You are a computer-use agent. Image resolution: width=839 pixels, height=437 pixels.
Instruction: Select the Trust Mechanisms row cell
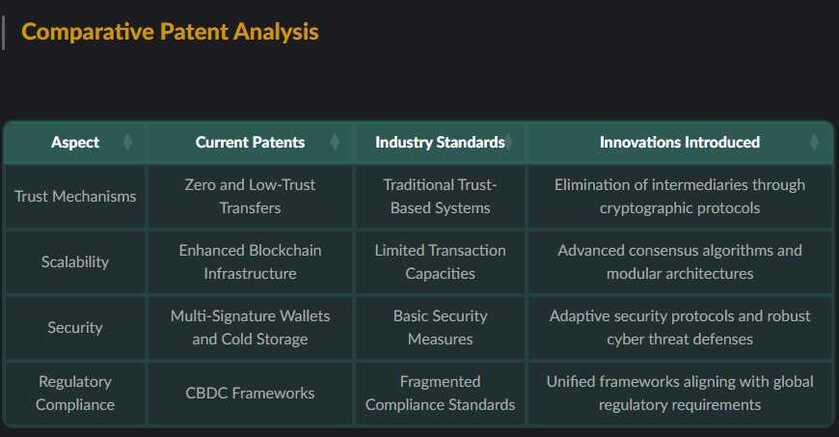(x=75, y=196)
